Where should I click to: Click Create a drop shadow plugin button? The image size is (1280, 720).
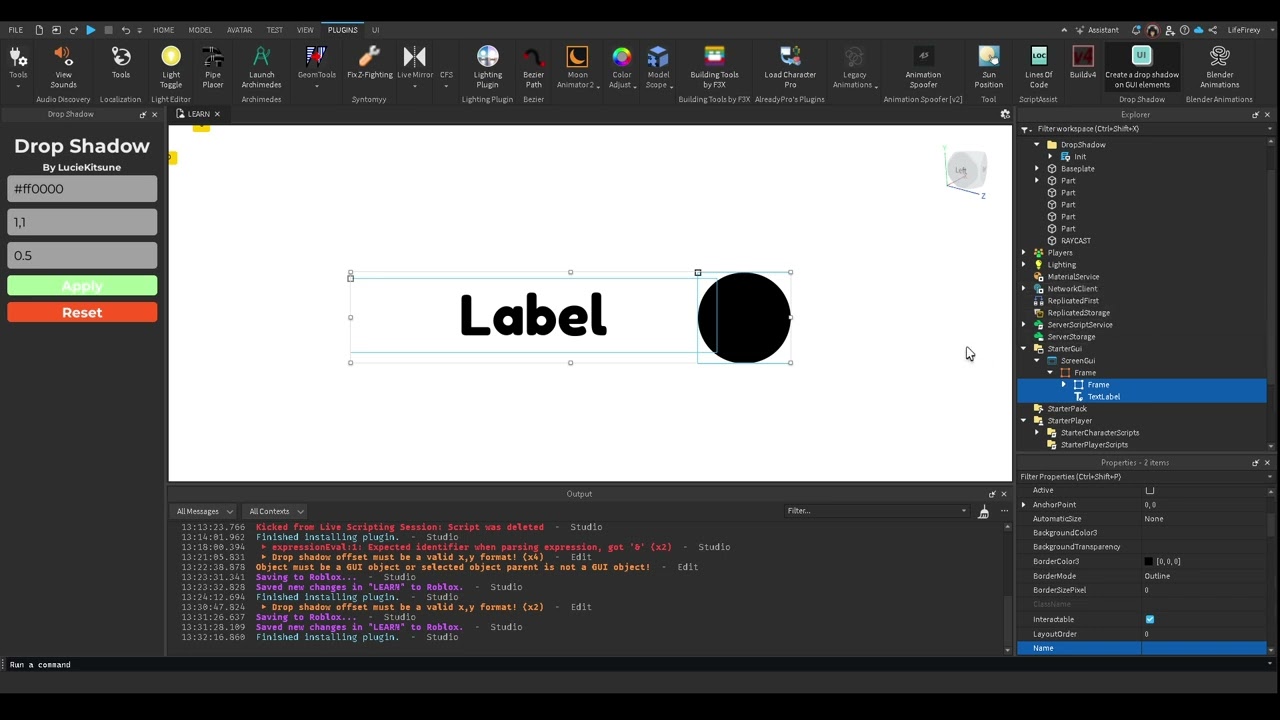(1142, 67)
